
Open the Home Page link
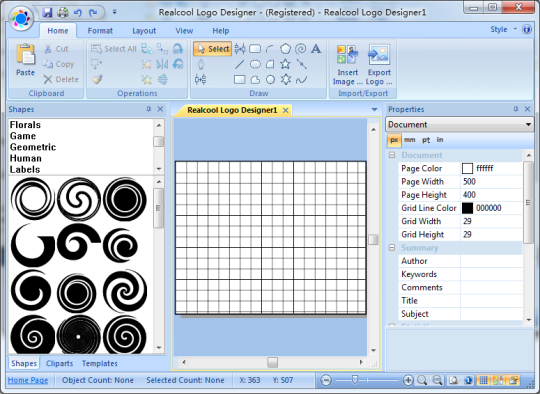[x=28, y=380]
